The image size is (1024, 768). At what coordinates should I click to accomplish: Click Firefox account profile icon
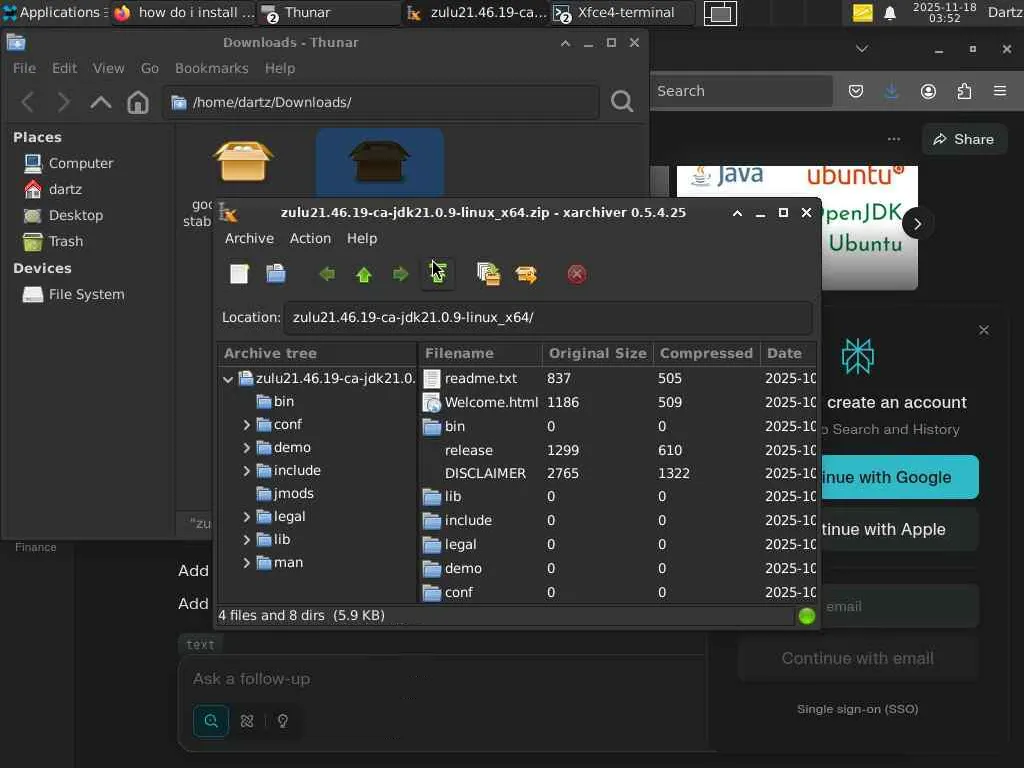(x=928, y=91)
